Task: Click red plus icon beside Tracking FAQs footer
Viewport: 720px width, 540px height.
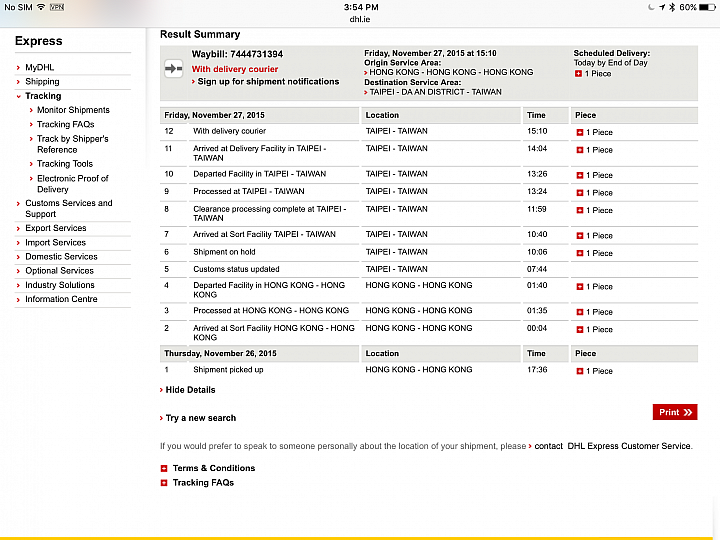Action: 164,483
